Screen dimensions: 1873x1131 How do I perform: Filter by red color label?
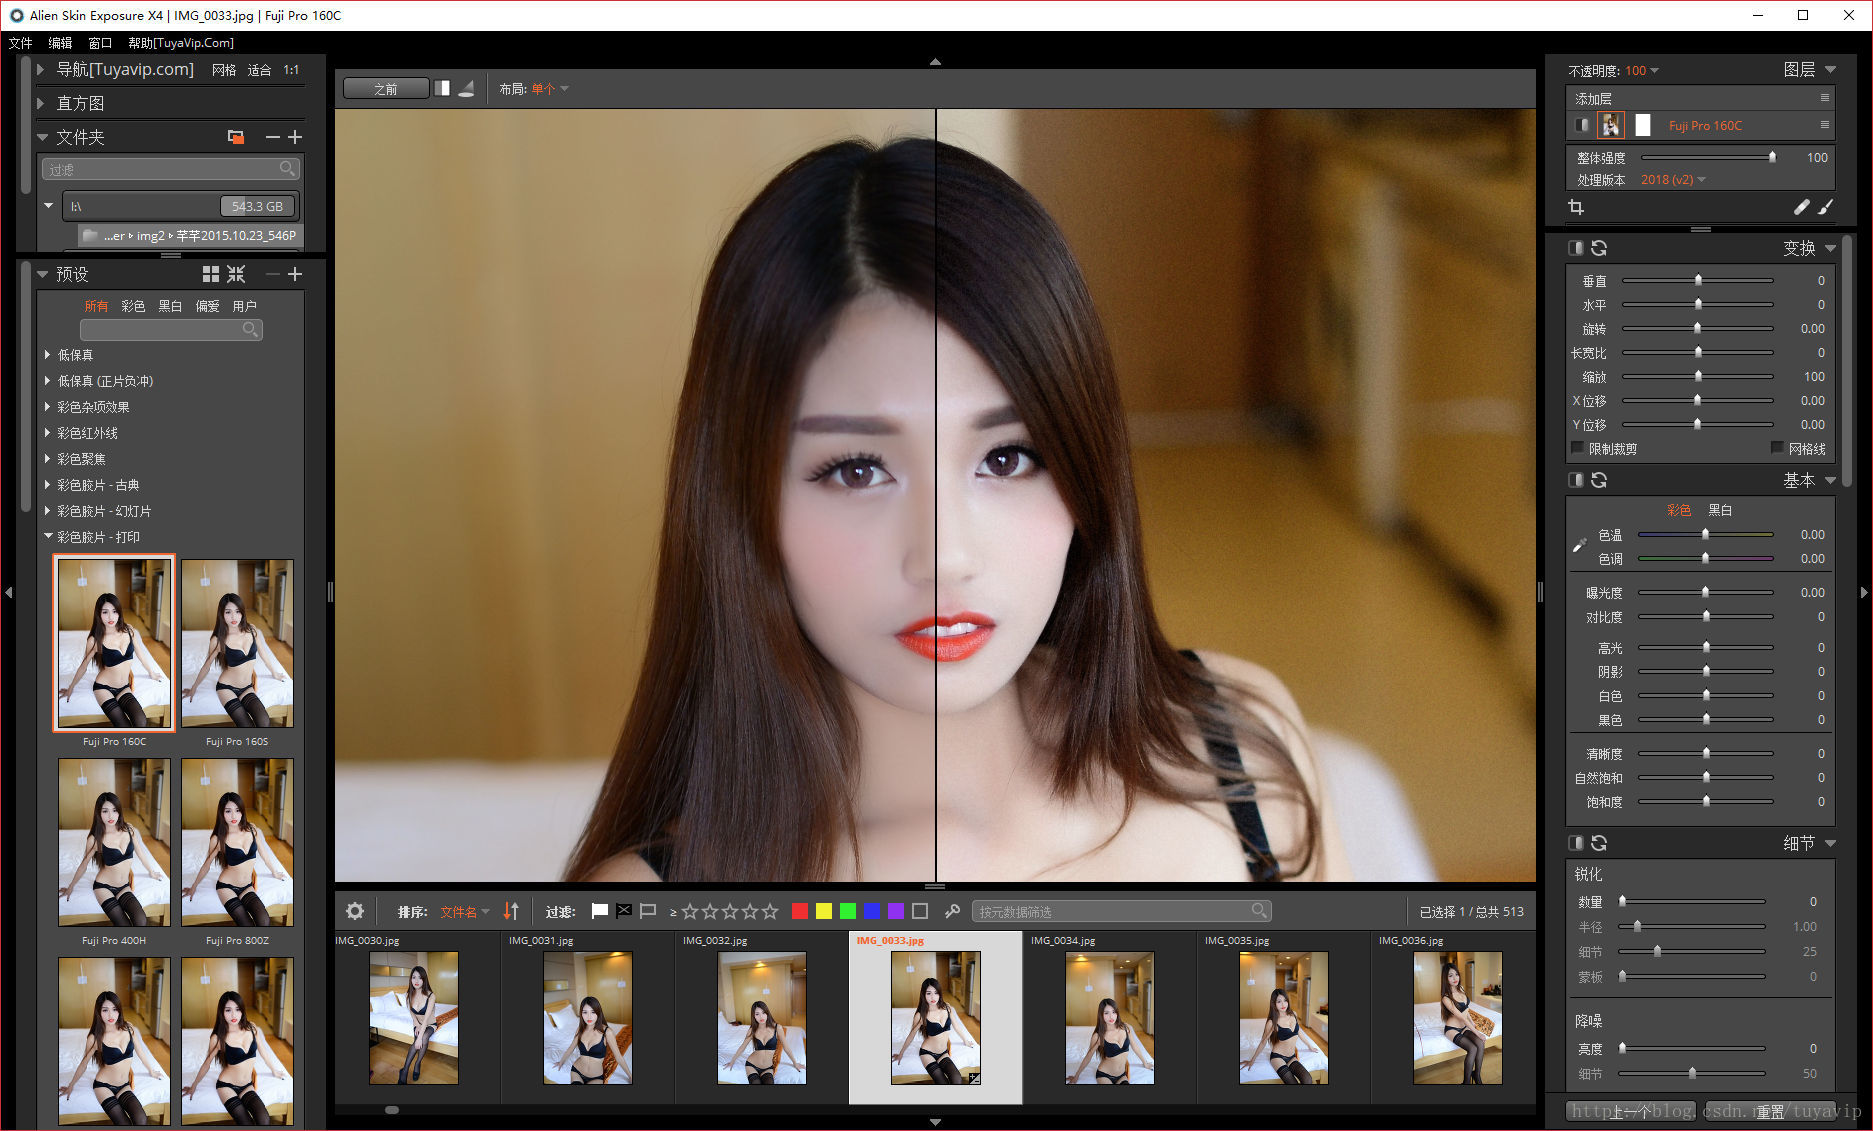click(800, 911)
